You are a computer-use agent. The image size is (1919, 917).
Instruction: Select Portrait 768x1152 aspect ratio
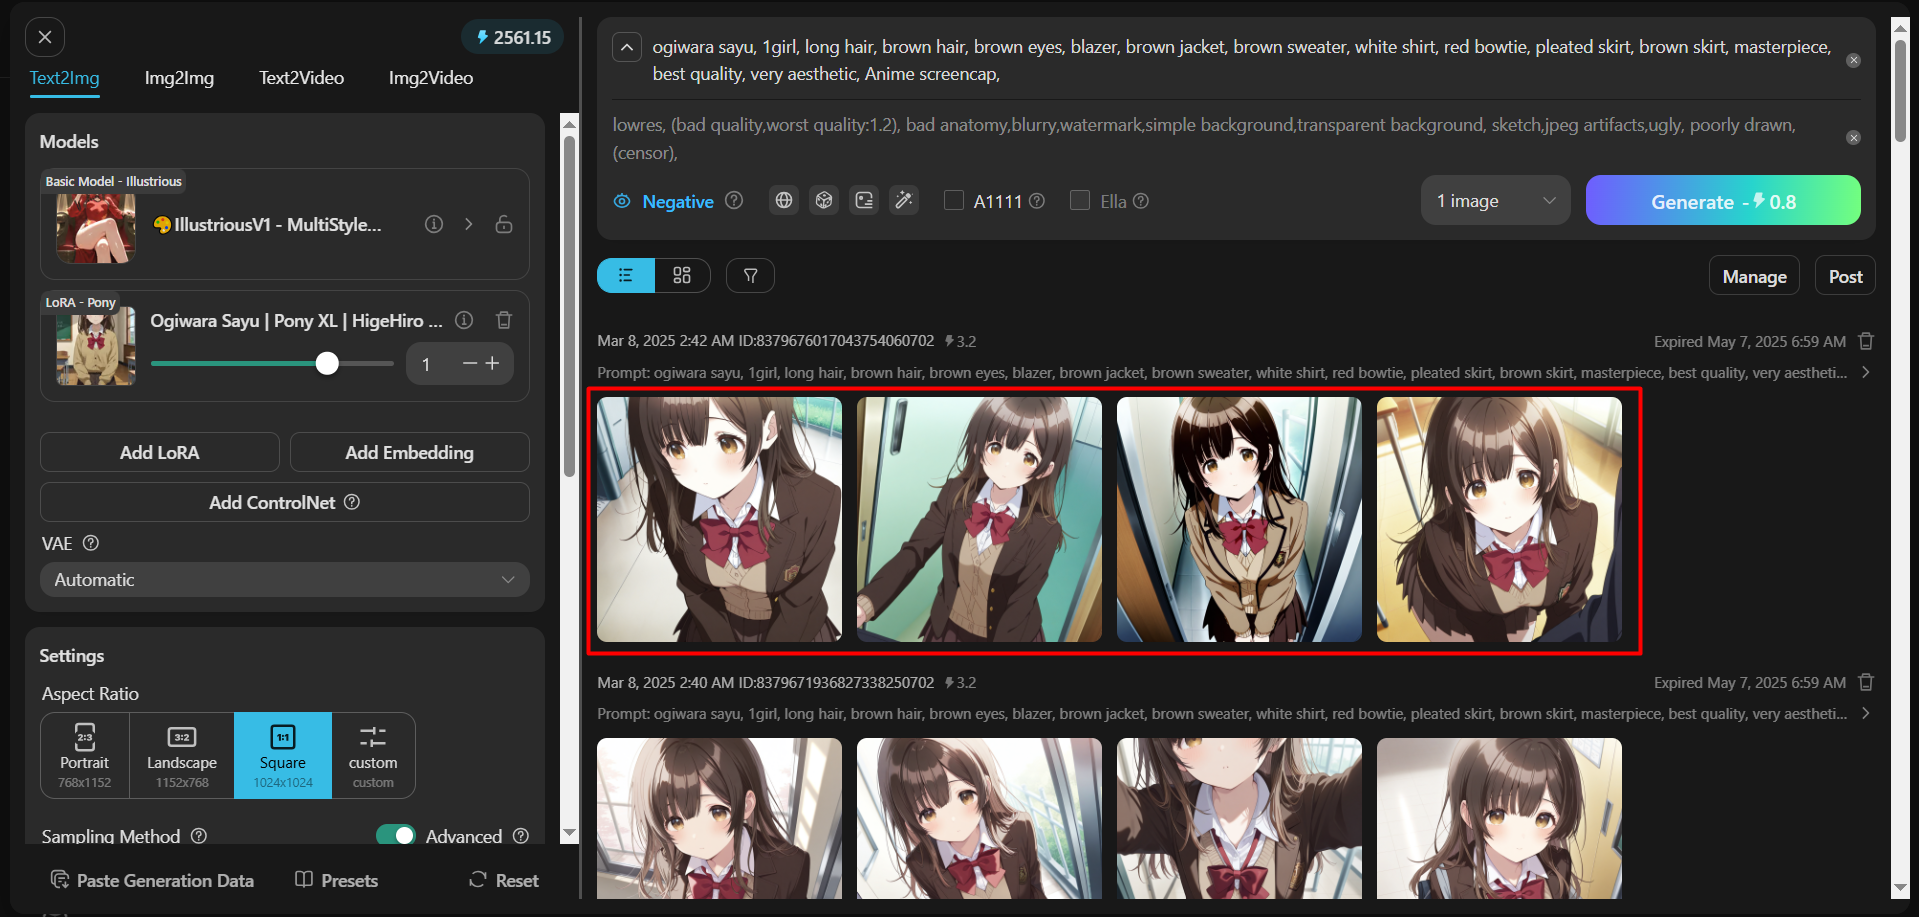(x=85, y=755)
